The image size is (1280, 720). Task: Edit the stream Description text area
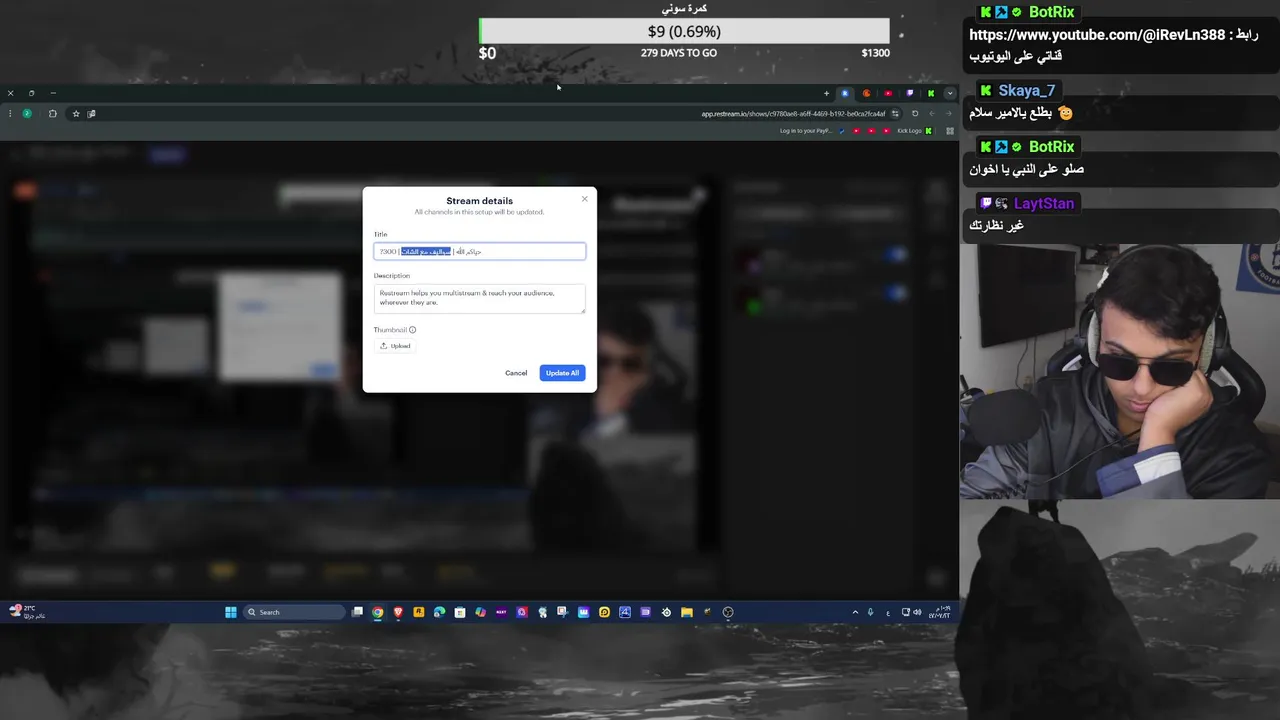(x=480, y=298)
